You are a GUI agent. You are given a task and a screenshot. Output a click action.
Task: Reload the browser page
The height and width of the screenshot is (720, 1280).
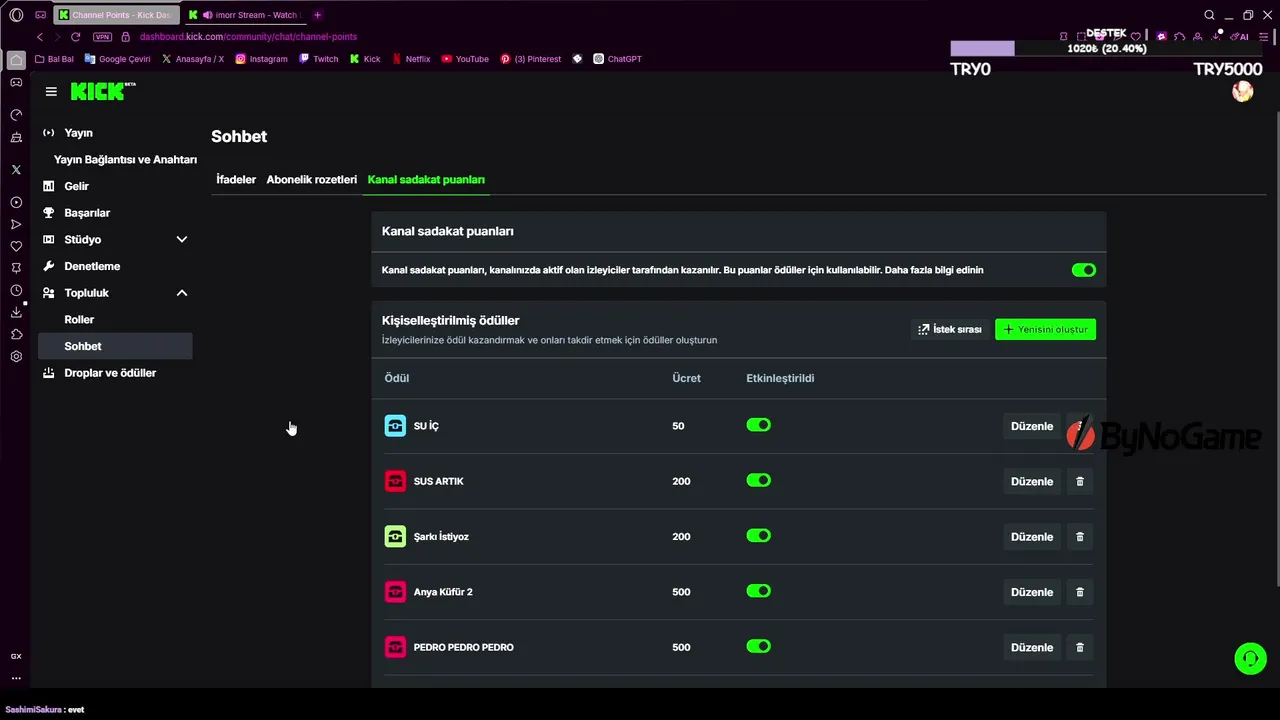click(75, 37)
